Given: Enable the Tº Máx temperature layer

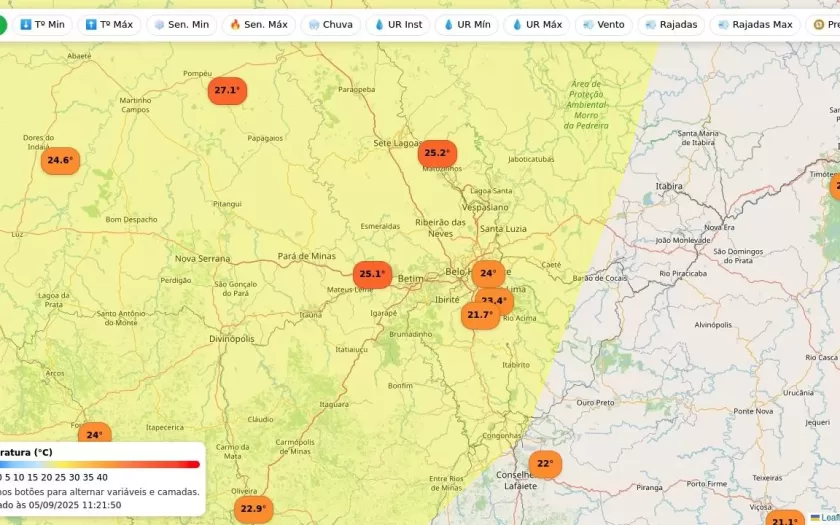Looking at the screenshot, I should coord(108,24).
